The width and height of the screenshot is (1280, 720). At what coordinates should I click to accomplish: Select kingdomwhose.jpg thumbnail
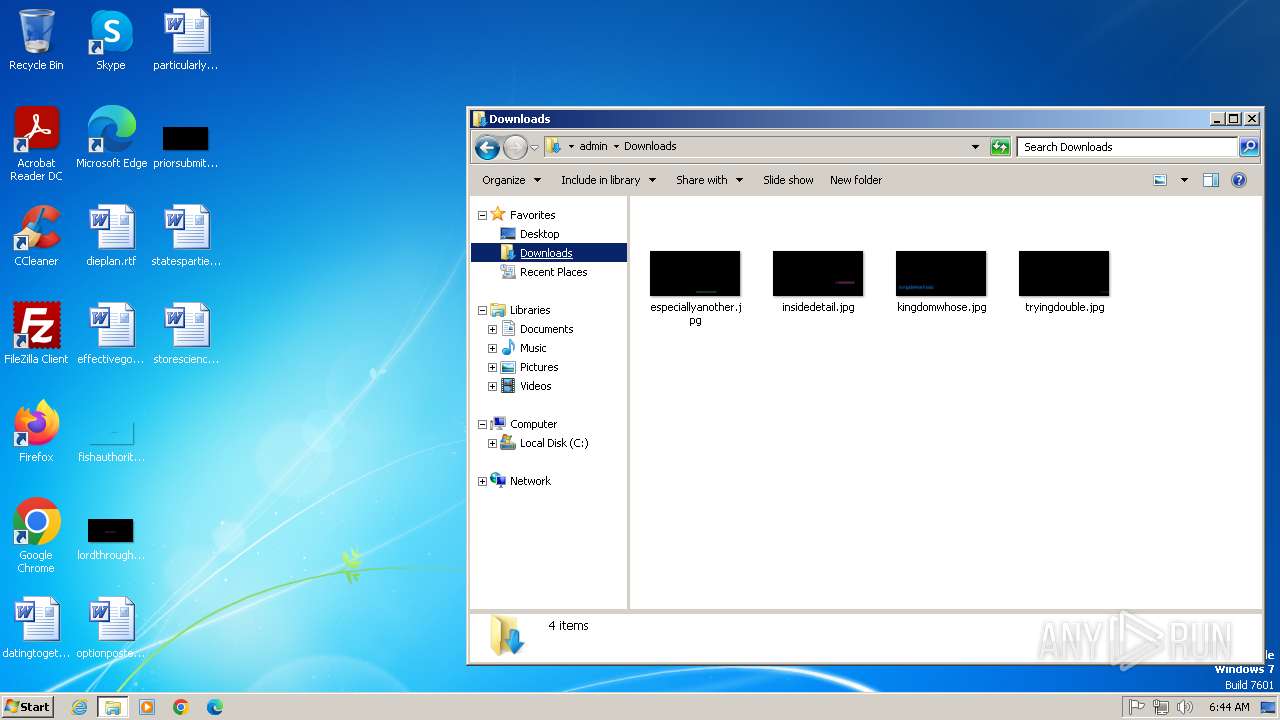coord(941,282)
